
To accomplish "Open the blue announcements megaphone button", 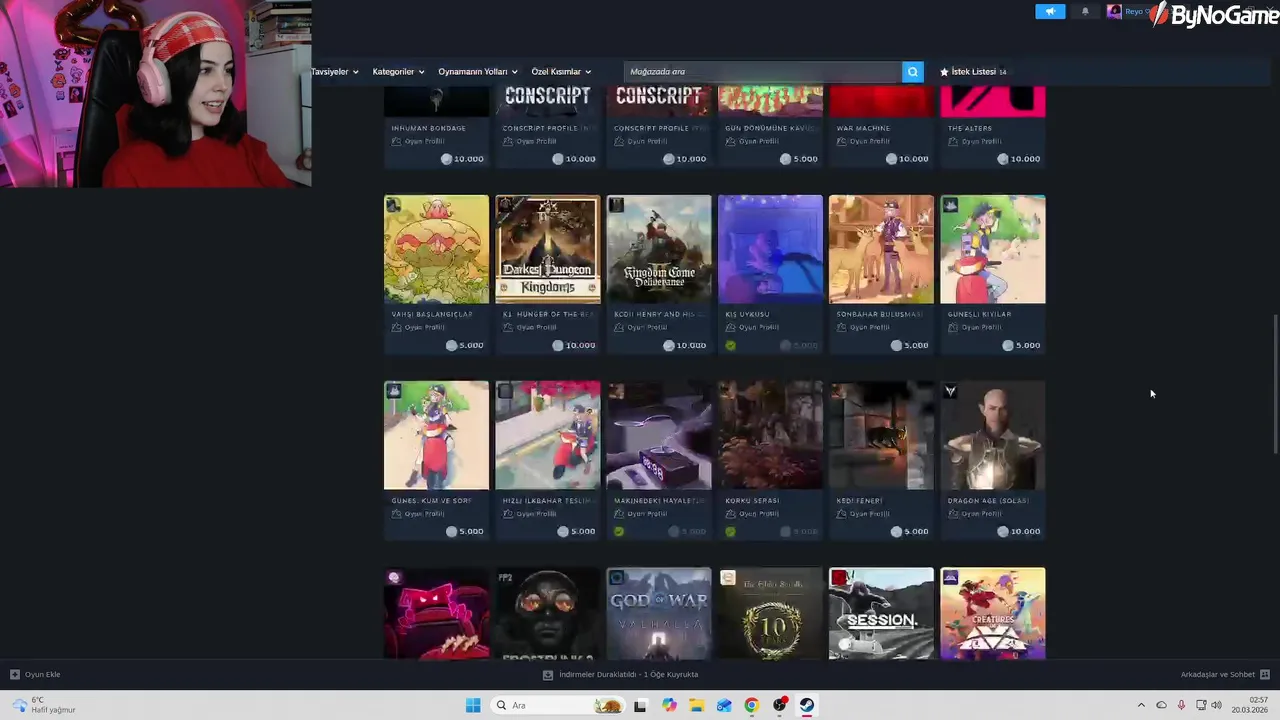I will coord(1050,12).
